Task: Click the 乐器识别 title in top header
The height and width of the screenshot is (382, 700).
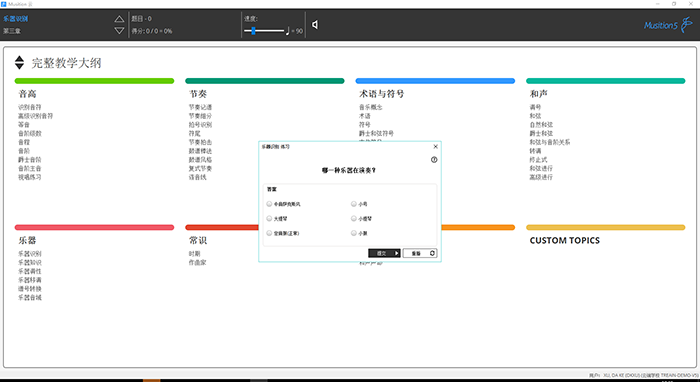Action: pyautogui.click(x=16, y=19)
